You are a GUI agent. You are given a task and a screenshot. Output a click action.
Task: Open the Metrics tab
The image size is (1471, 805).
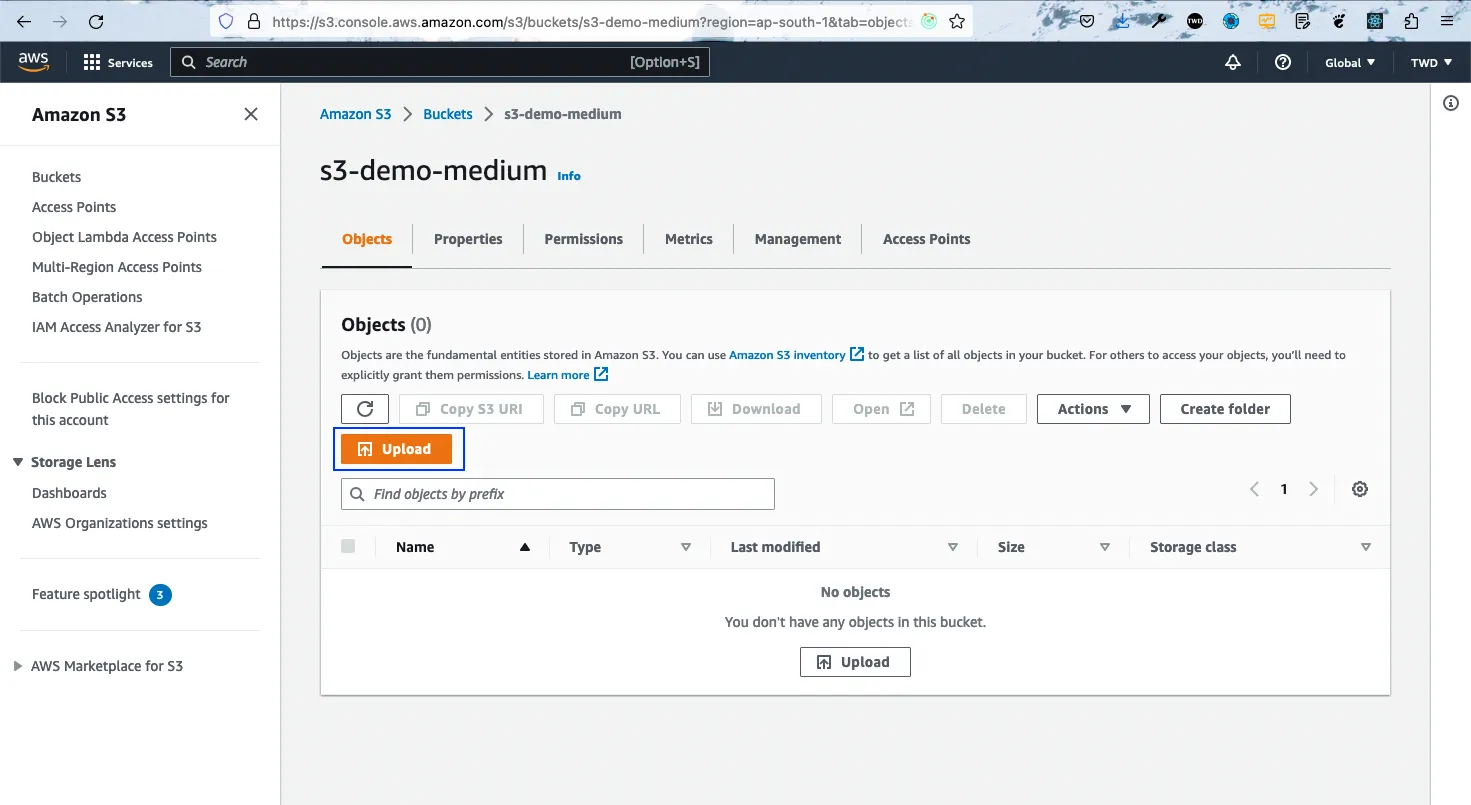coord(689,239)
